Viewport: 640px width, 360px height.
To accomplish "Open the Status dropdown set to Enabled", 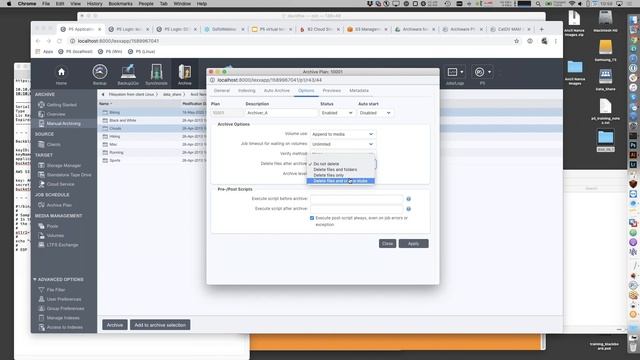I will click(x=337, y=113).
